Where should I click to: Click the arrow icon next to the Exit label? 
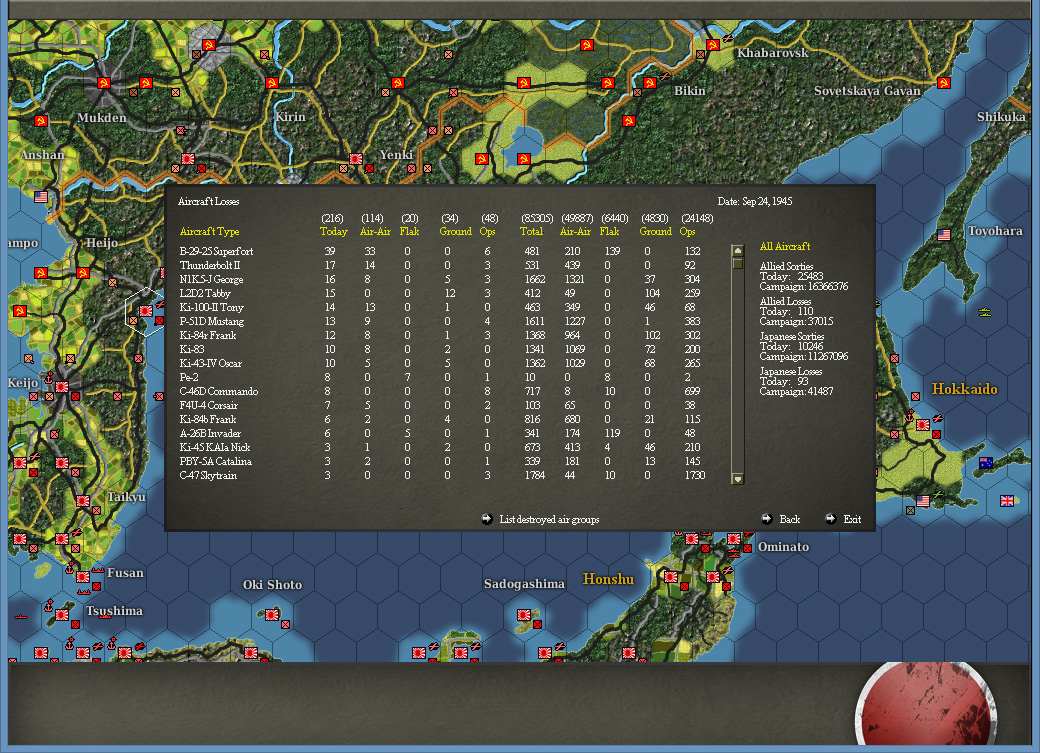[830, 519]
